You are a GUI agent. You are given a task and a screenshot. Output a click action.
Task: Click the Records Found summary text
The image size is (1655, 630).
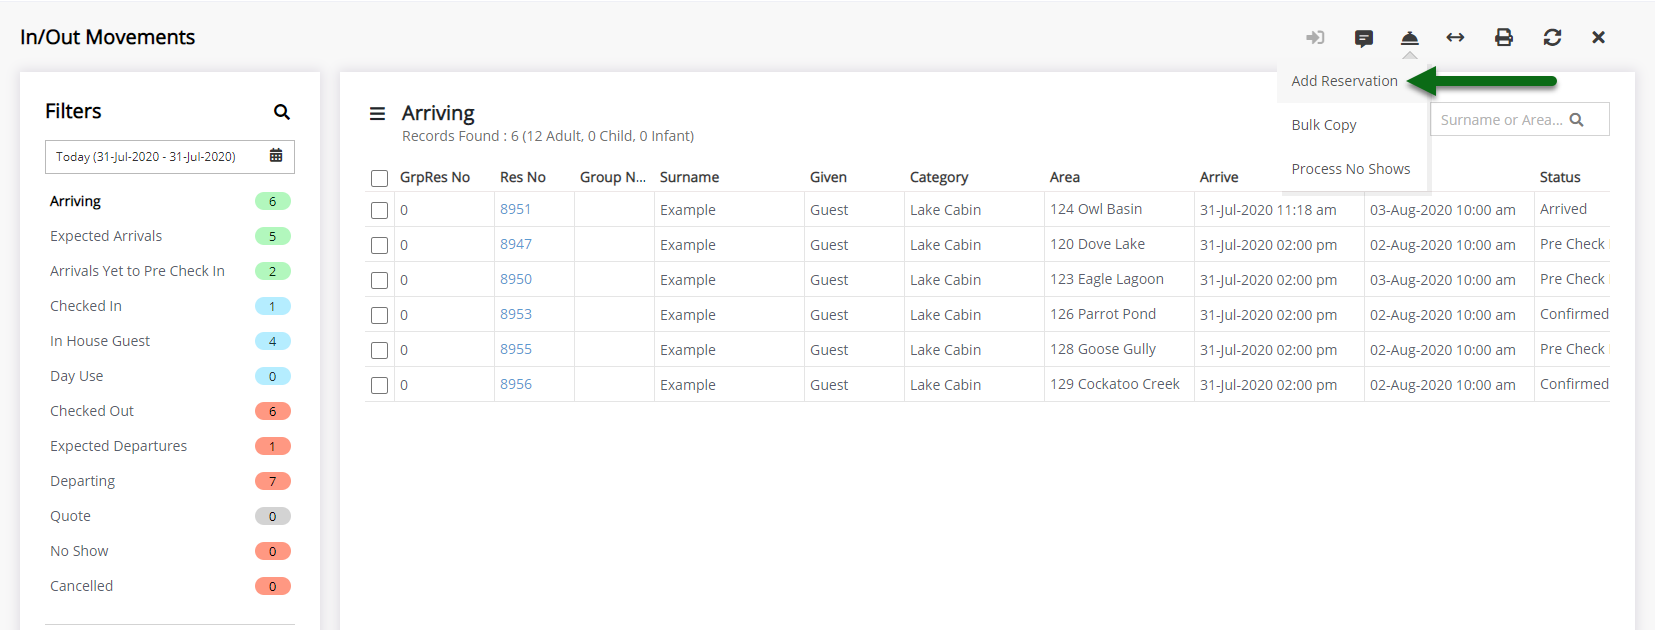point(548,136)
